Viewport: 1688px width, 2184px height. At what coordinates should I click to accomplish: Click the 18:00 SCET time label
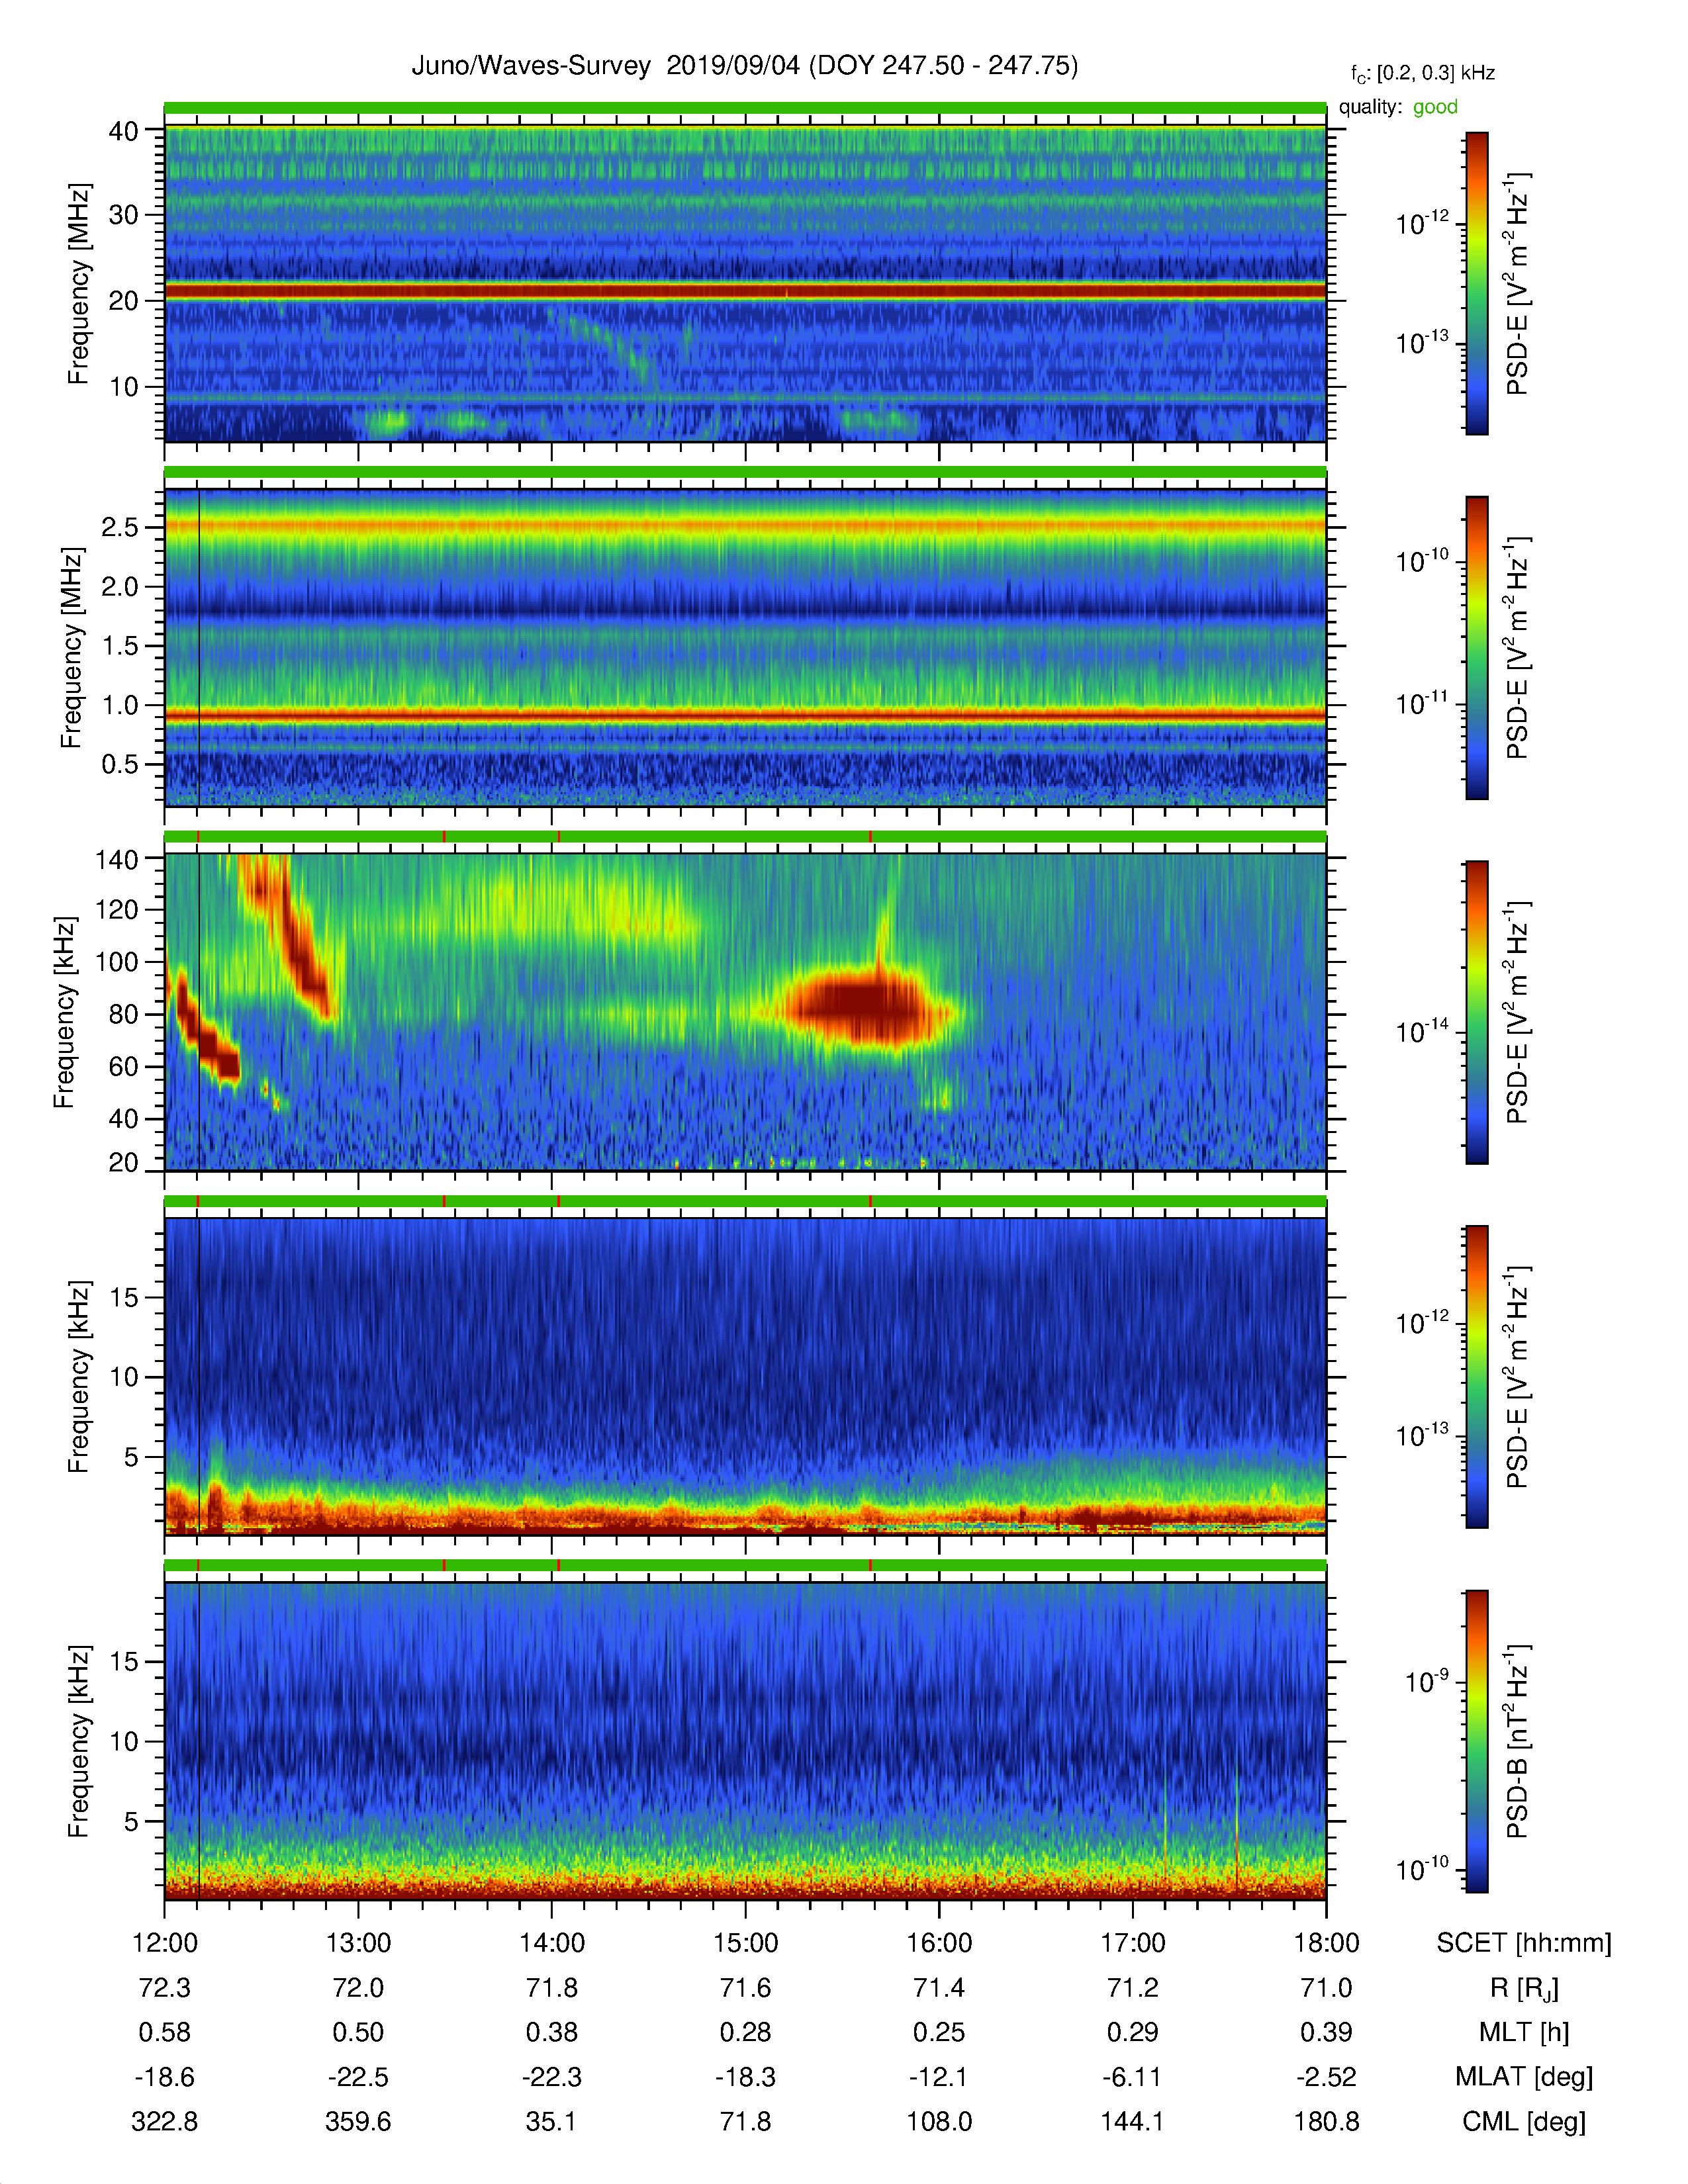(x=1326, y=1943)
